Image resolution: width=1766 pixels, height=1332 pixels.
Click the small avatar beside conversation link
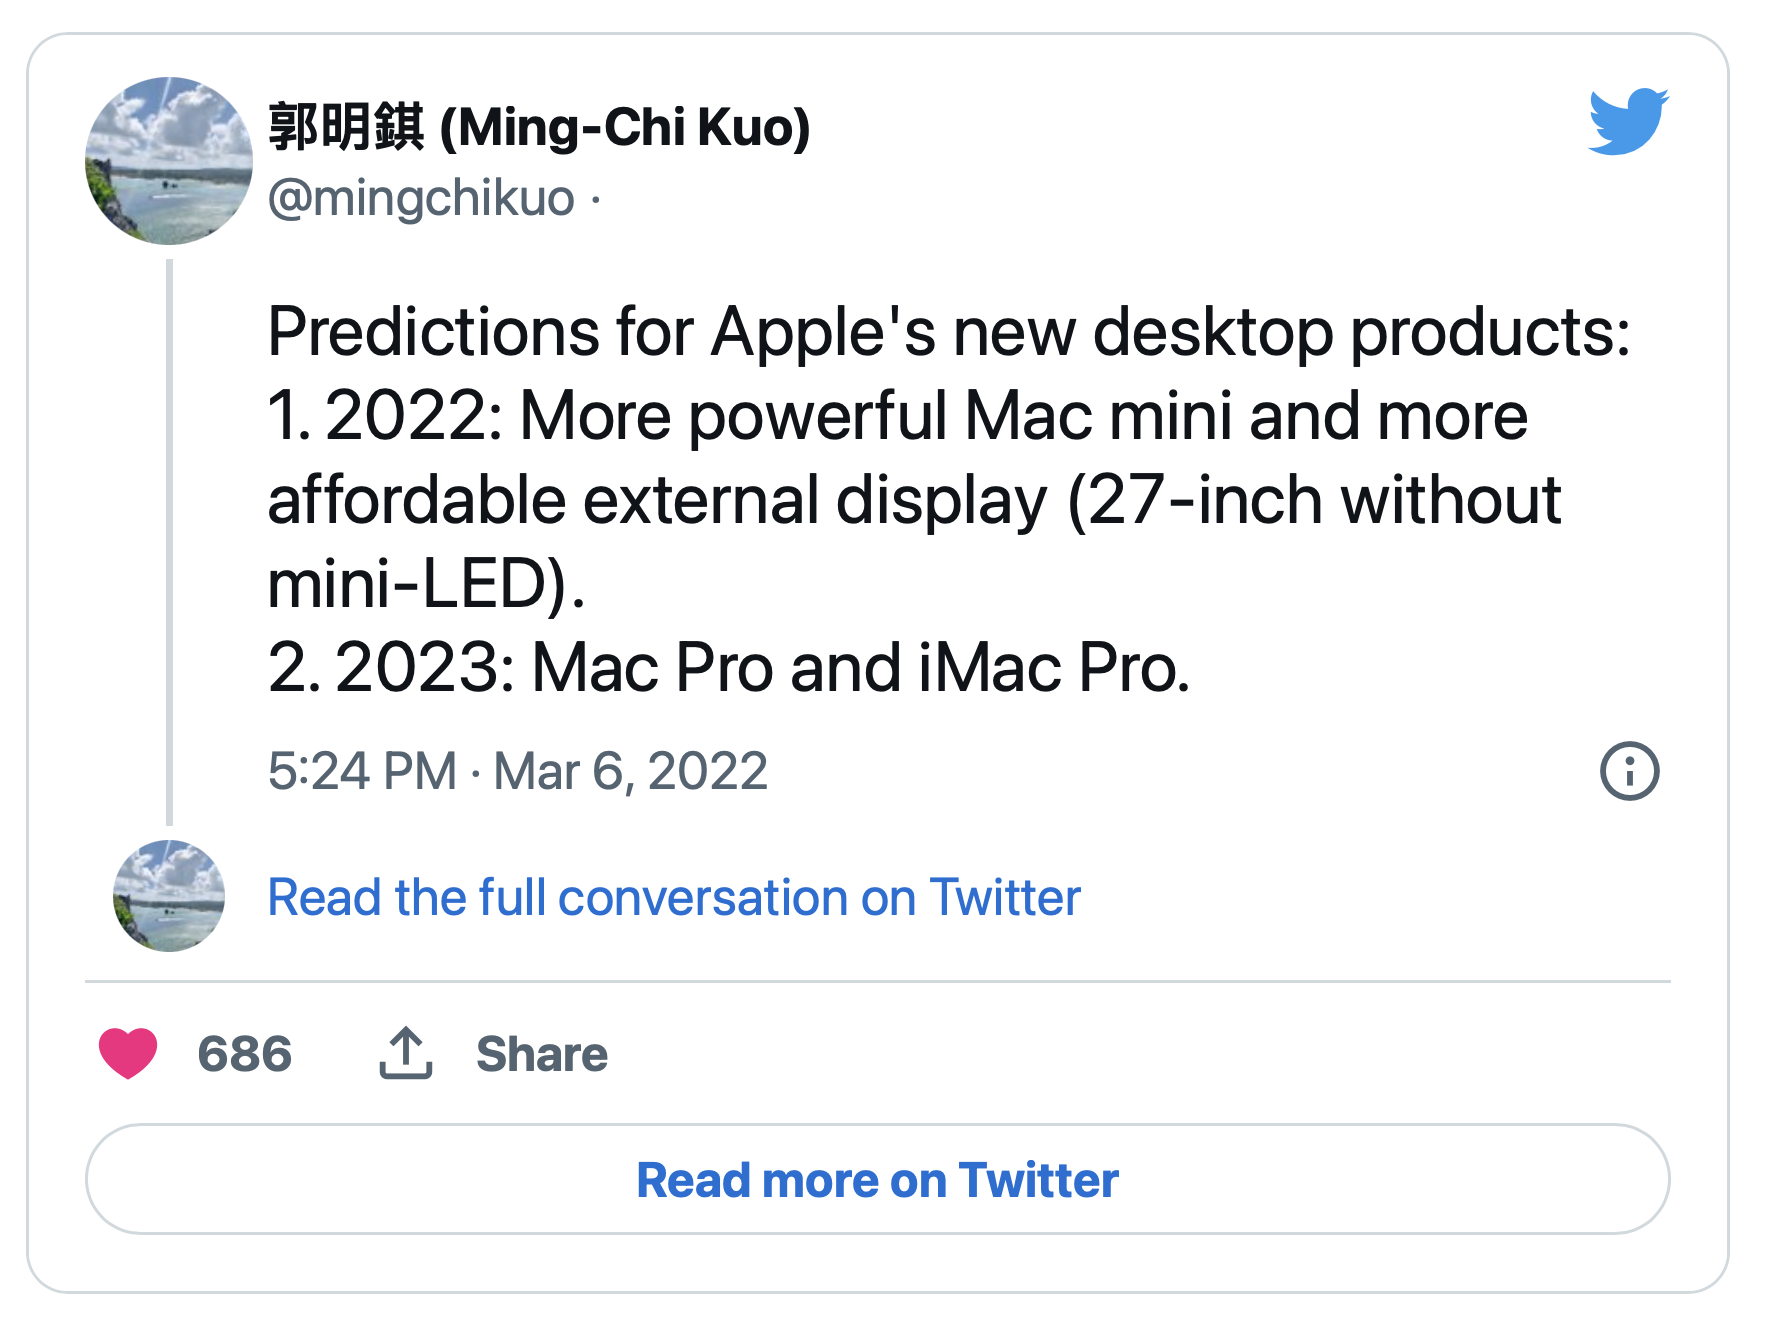pyautogui.click(x=168, y=895)
